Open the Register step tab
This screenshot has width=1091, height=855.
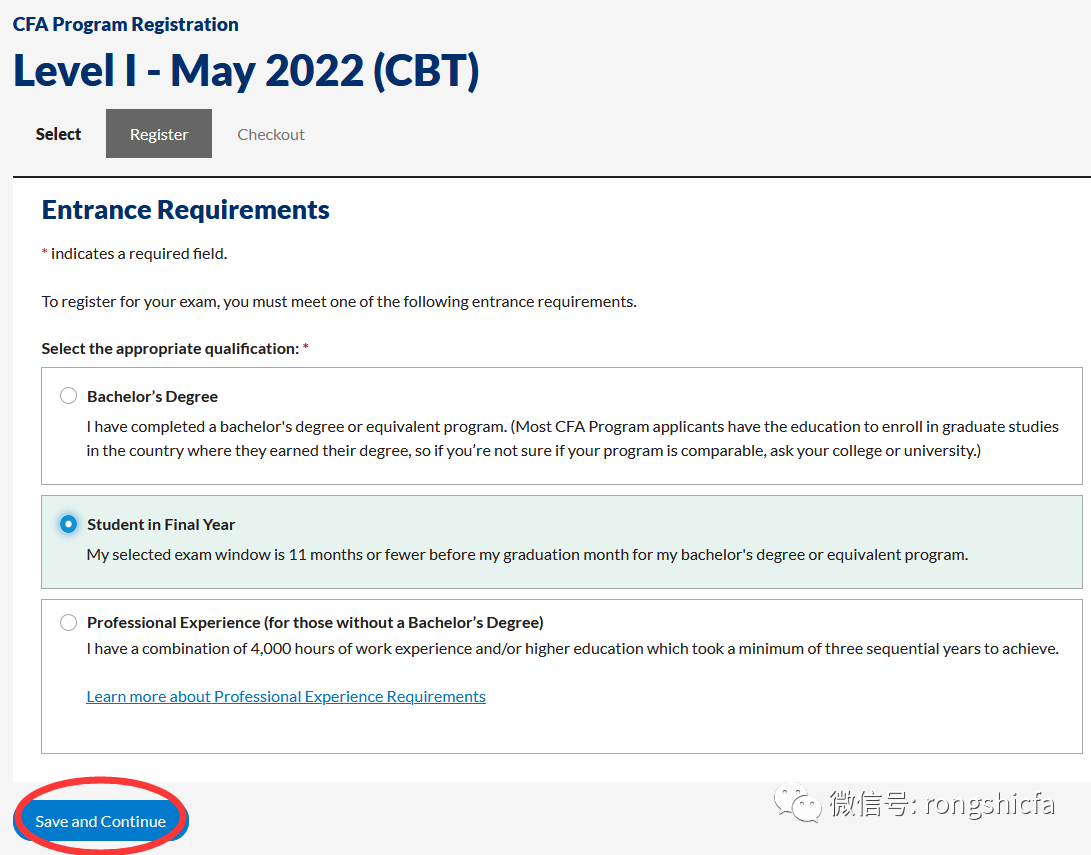(x=159, y=134)
